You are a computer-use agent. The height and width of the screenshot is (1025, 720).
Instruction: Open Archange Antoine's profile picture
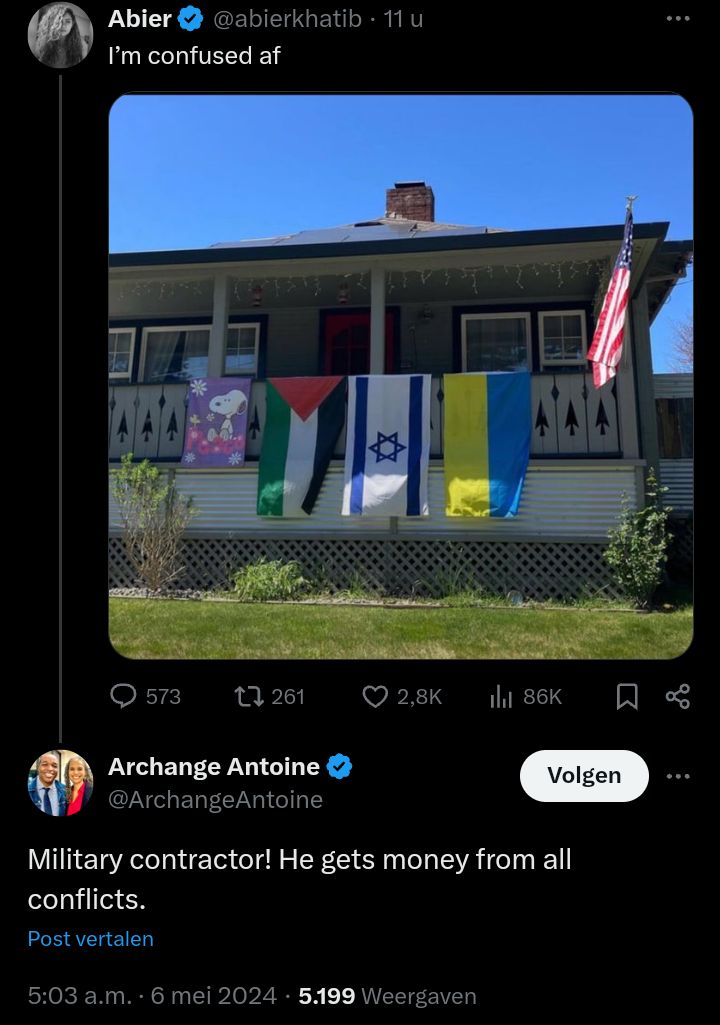pos(60,782)
